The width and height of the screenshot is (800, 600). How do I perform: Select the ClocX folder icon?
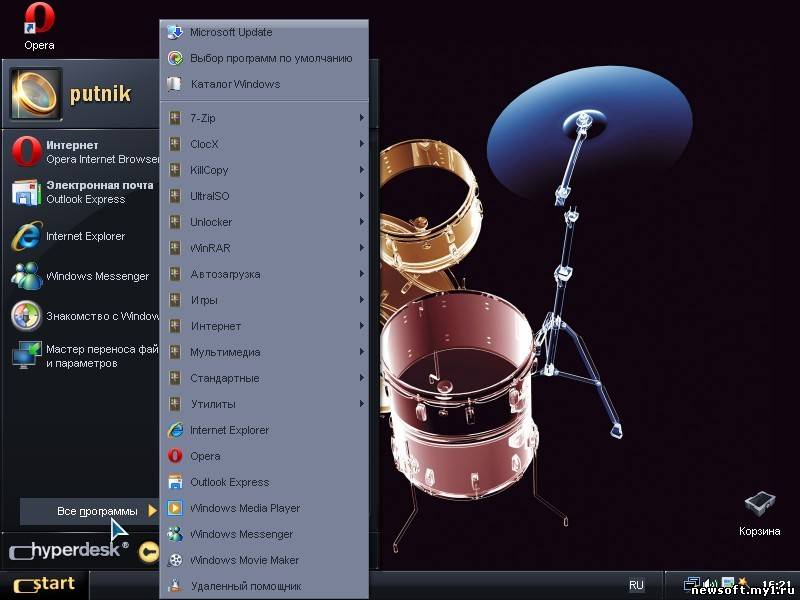pos(175,144)
